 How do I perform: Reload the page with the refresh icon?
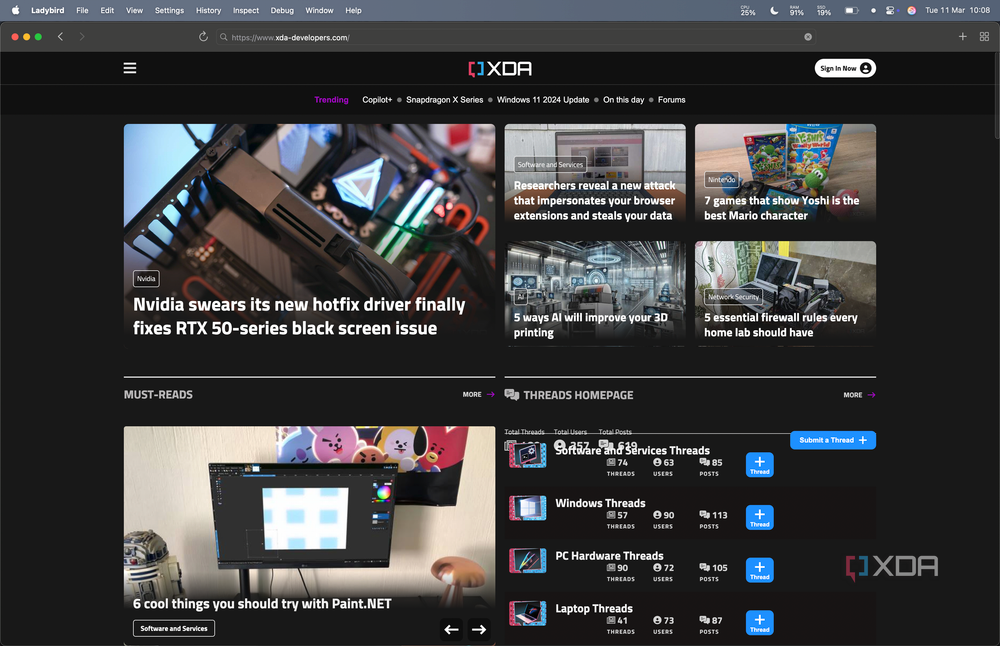[203, 37]
